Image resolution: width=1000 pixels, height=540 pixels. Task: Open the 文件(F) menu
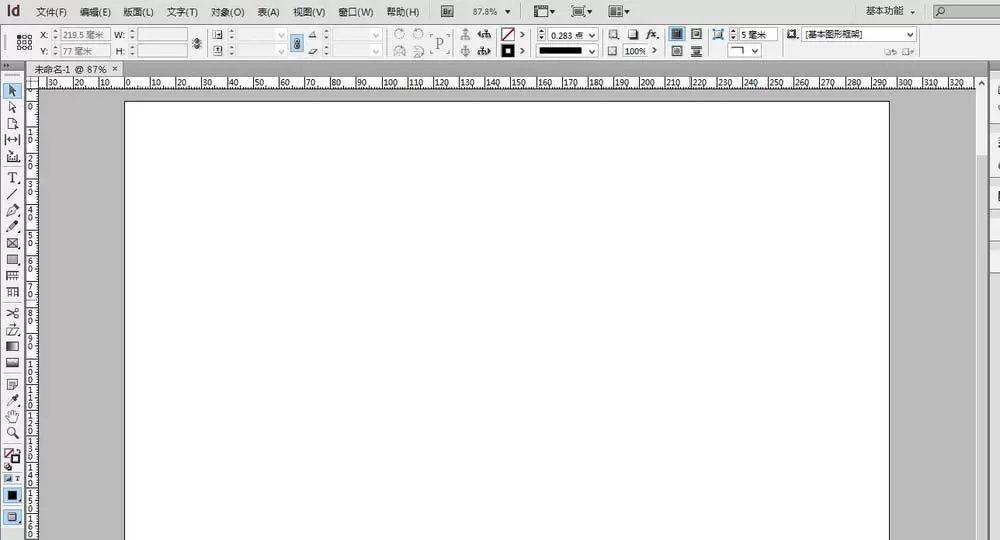tap(51, 12)
